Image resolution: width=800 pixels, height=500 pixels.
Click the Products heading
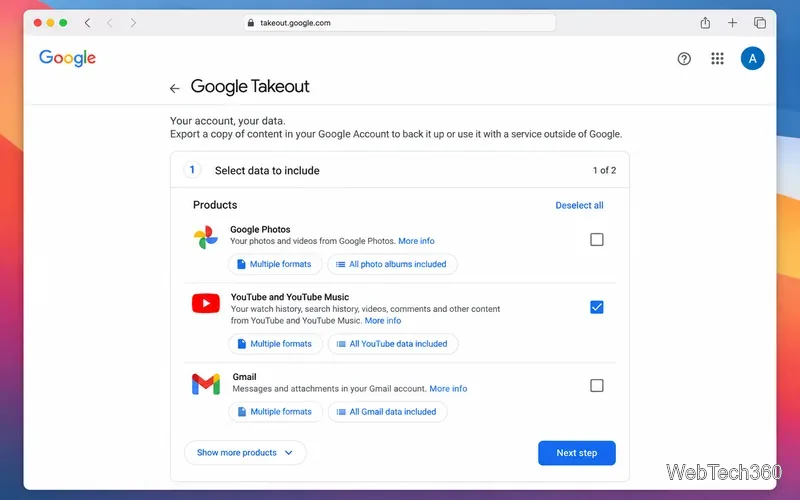coord(215,205)
